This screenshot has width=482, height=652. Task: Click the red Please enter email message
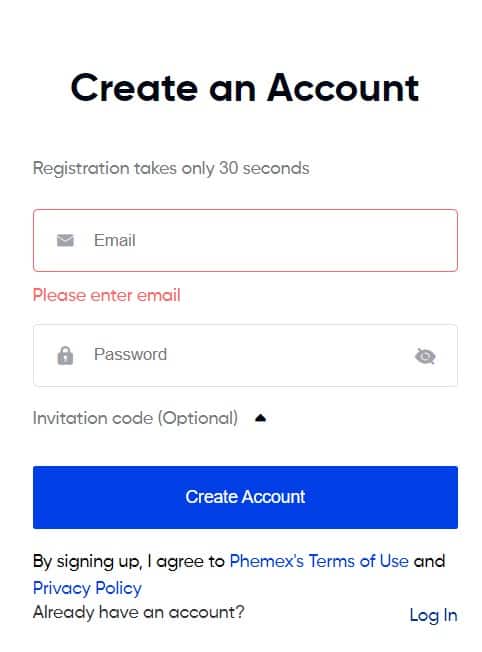106,295
